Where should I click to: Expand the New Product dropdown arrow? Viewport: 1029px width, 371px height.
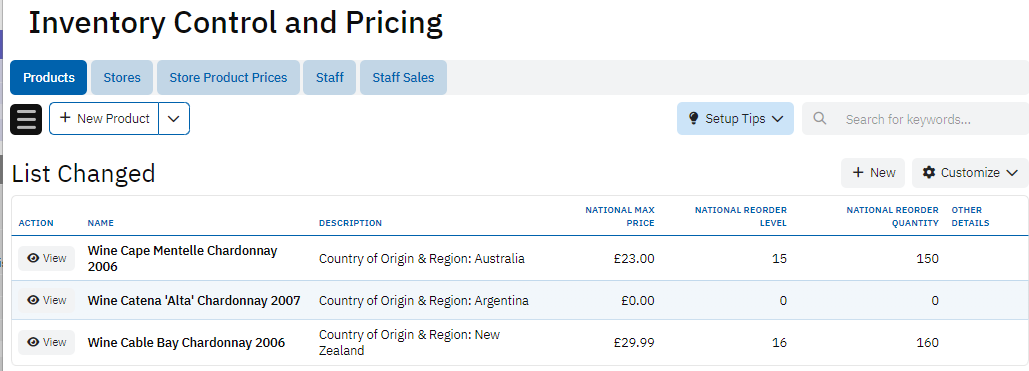click(x=174, y=119)
